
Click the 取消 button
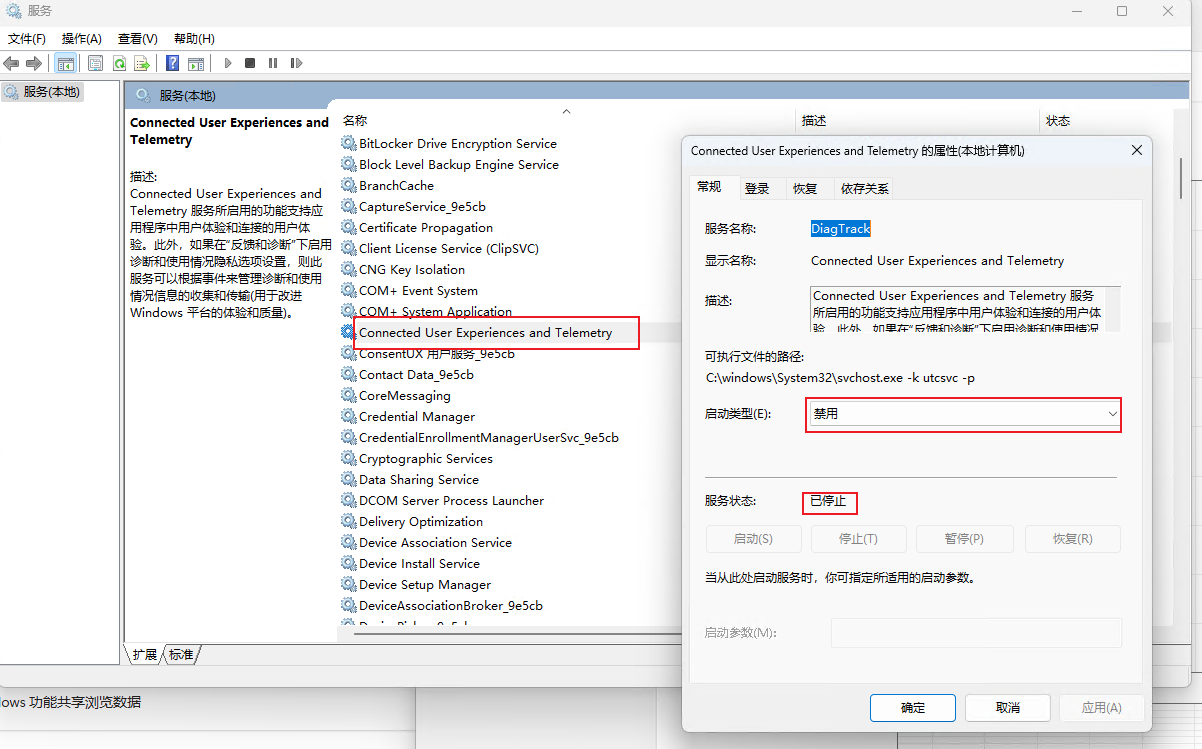tap(1007, 708)
